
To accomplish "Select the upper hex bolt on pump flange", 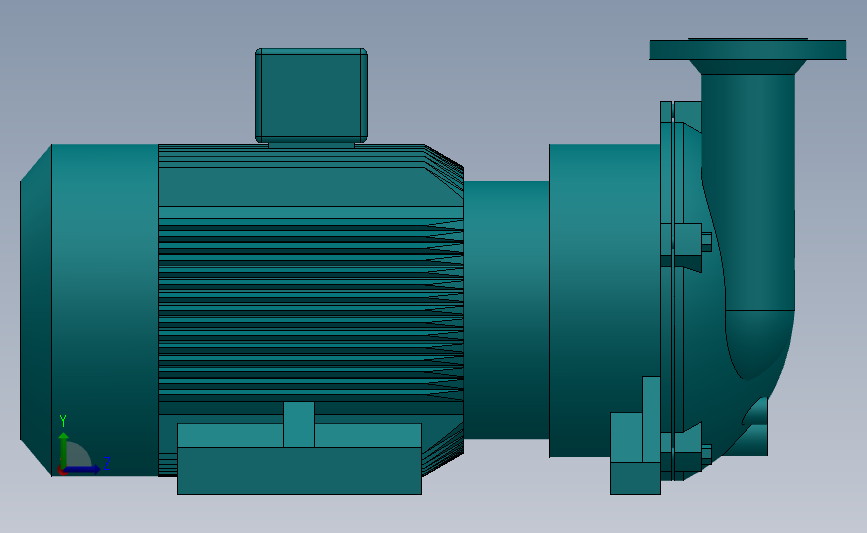I will click(x=707, y=242).
